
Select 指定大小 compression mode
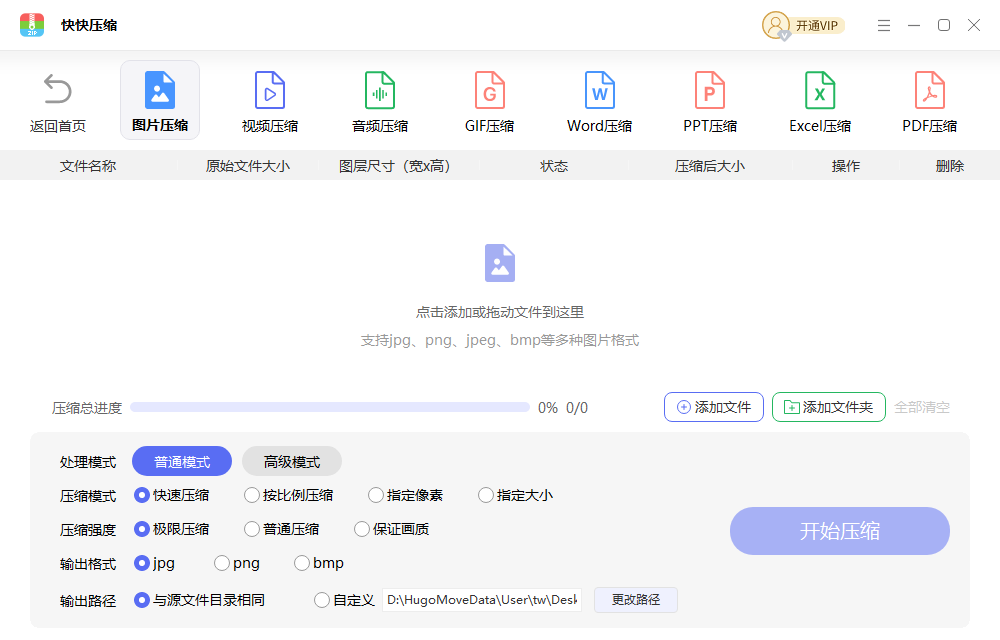coord(516,495)
